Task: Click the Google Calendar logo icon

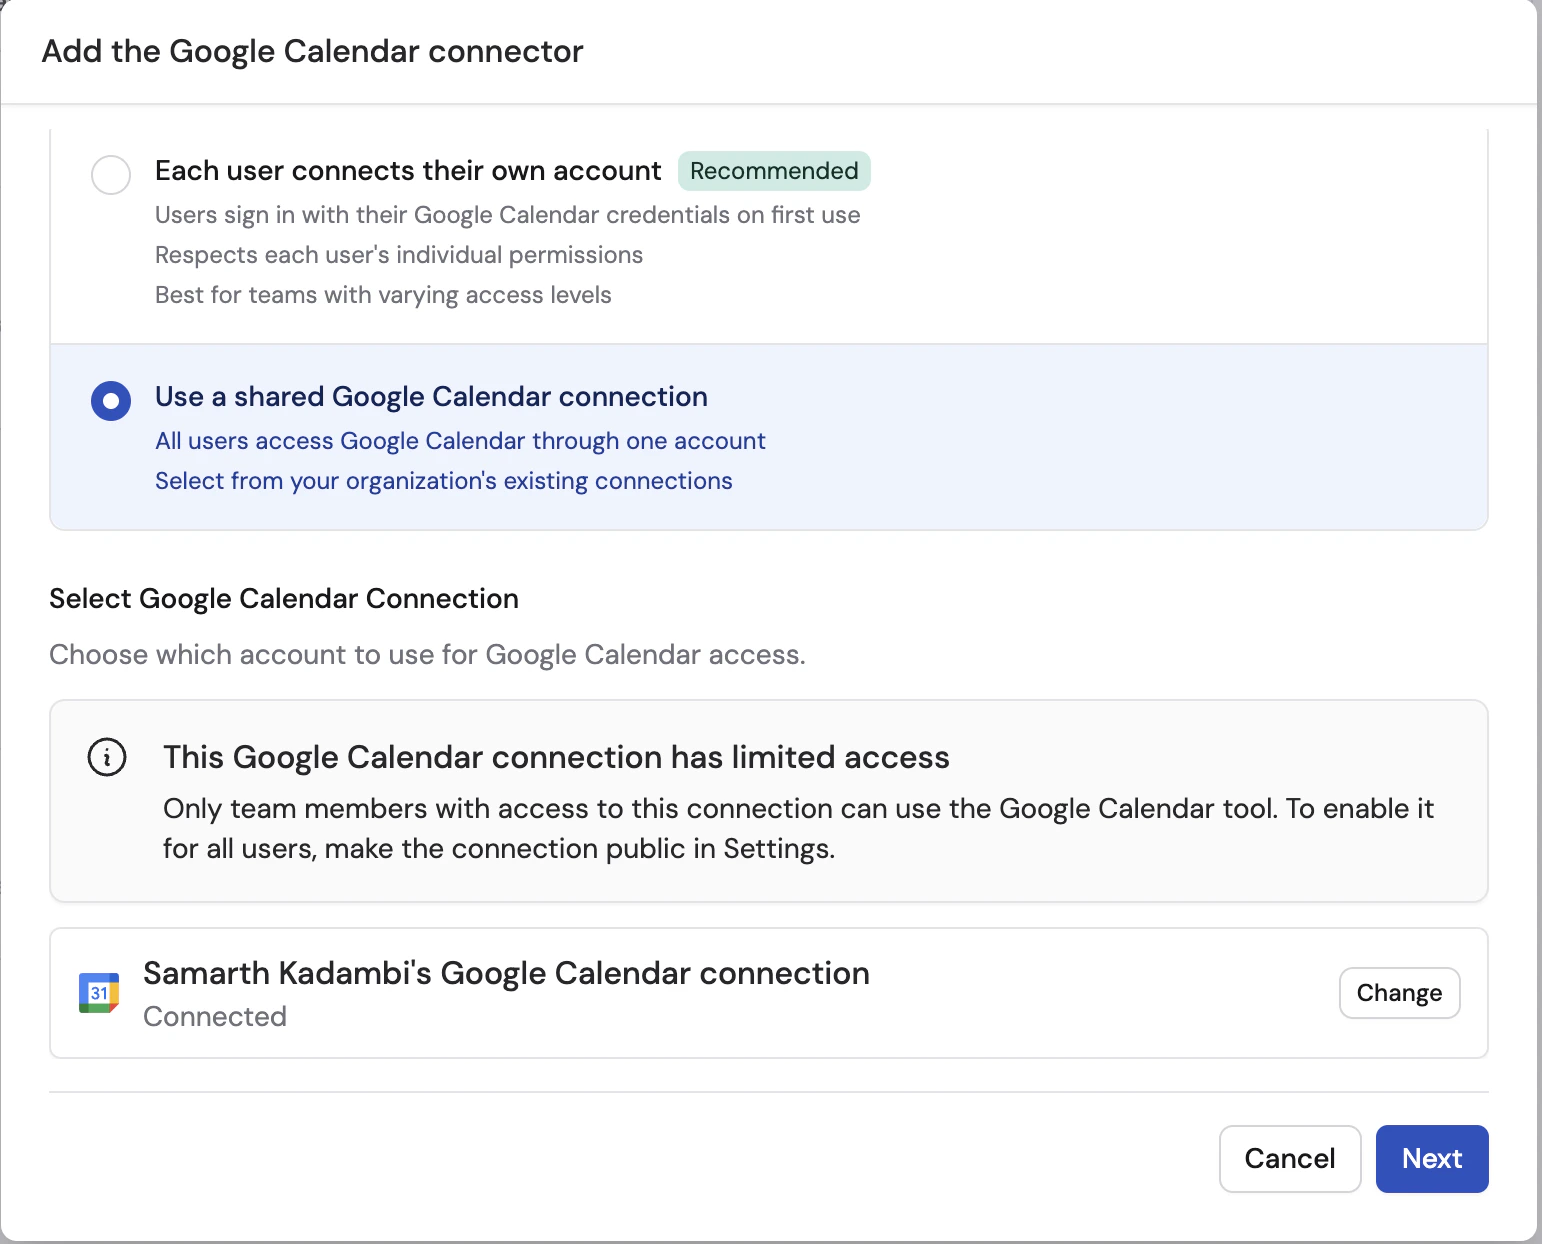Action: (99, 993)
